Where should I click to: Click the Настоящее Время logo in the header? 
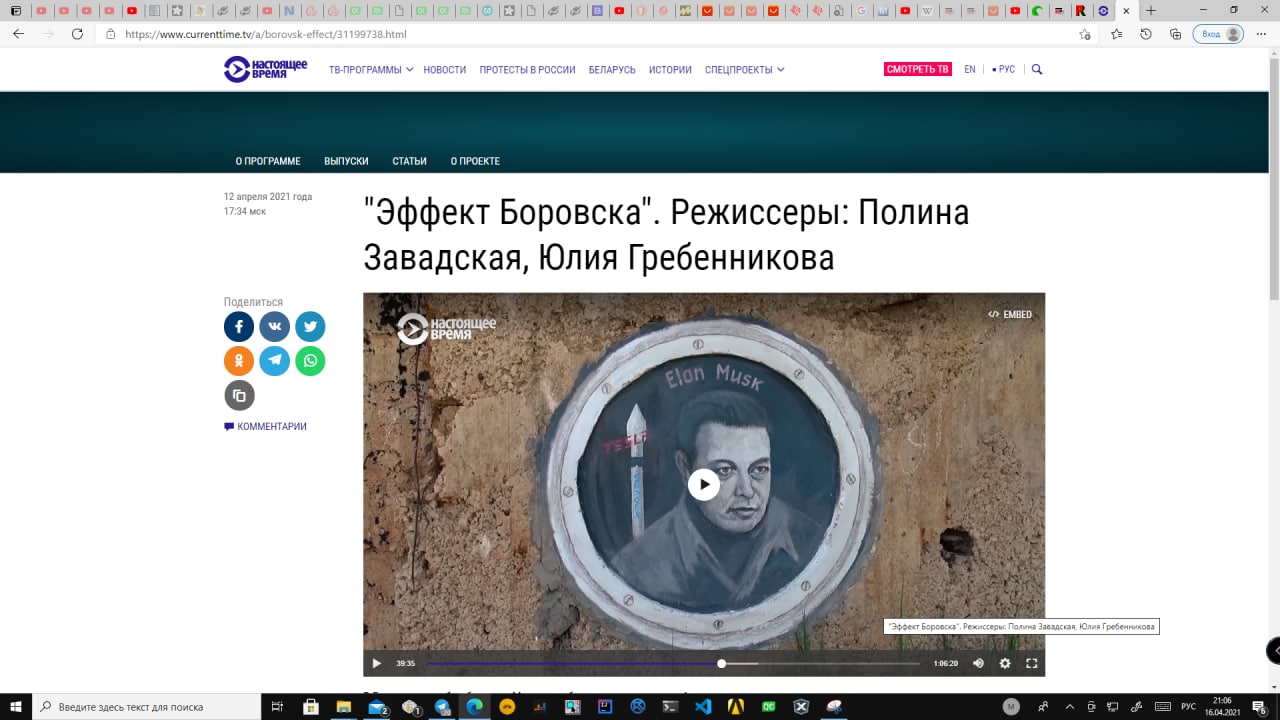coord(265,69)
